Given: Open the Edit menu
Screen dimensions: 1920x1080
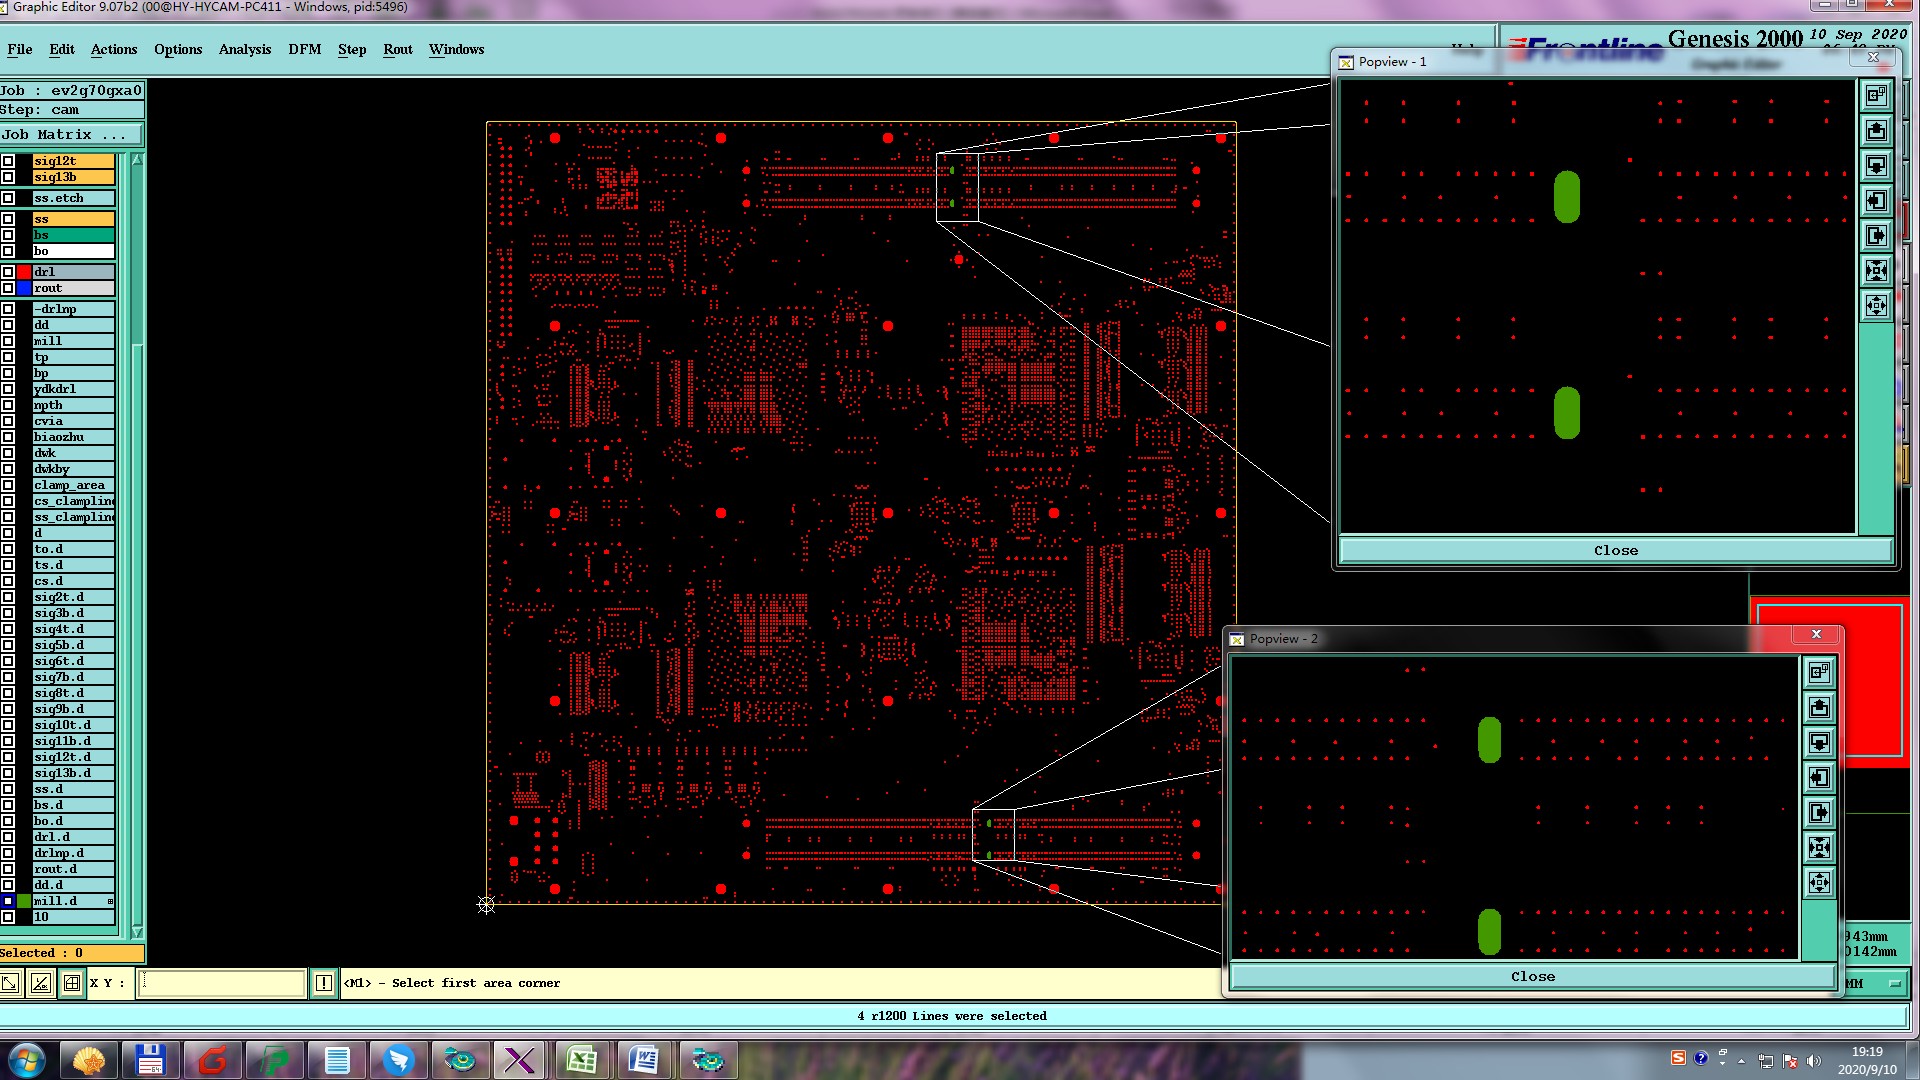Looking at the screenshot, I should (62, 49).
